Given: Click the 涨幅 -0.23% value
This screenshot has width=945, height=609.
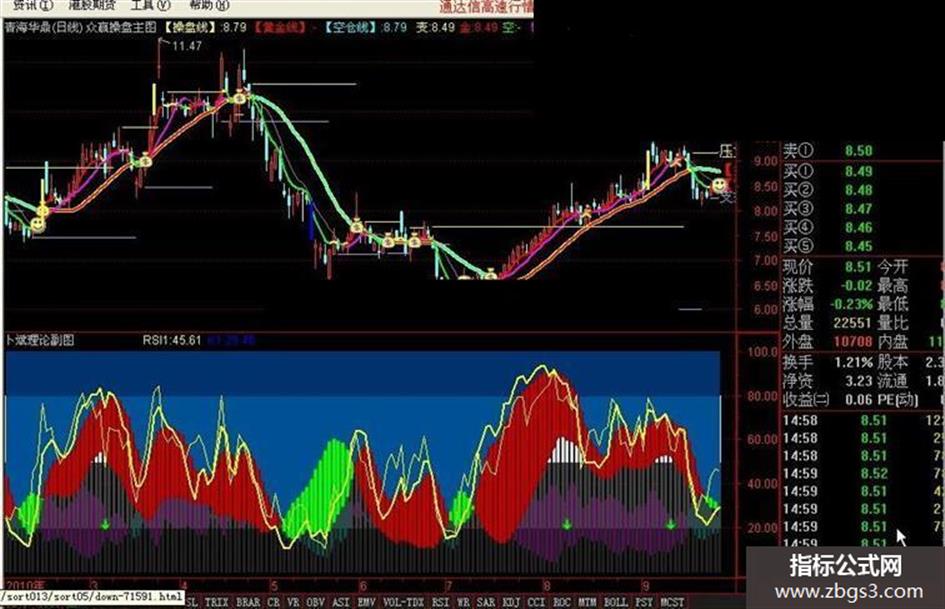Looking at the screenshot, I should tap(852, 304).
